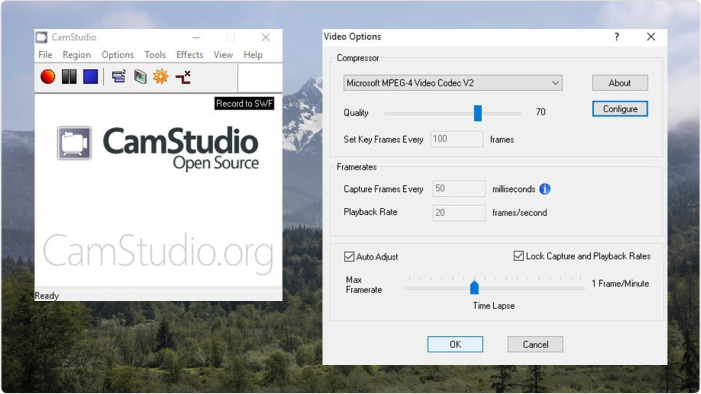The width and height of the screenshot is (701, 394).
Task: Click the 1 Frame/Minute label
Action: coord(620,284)
